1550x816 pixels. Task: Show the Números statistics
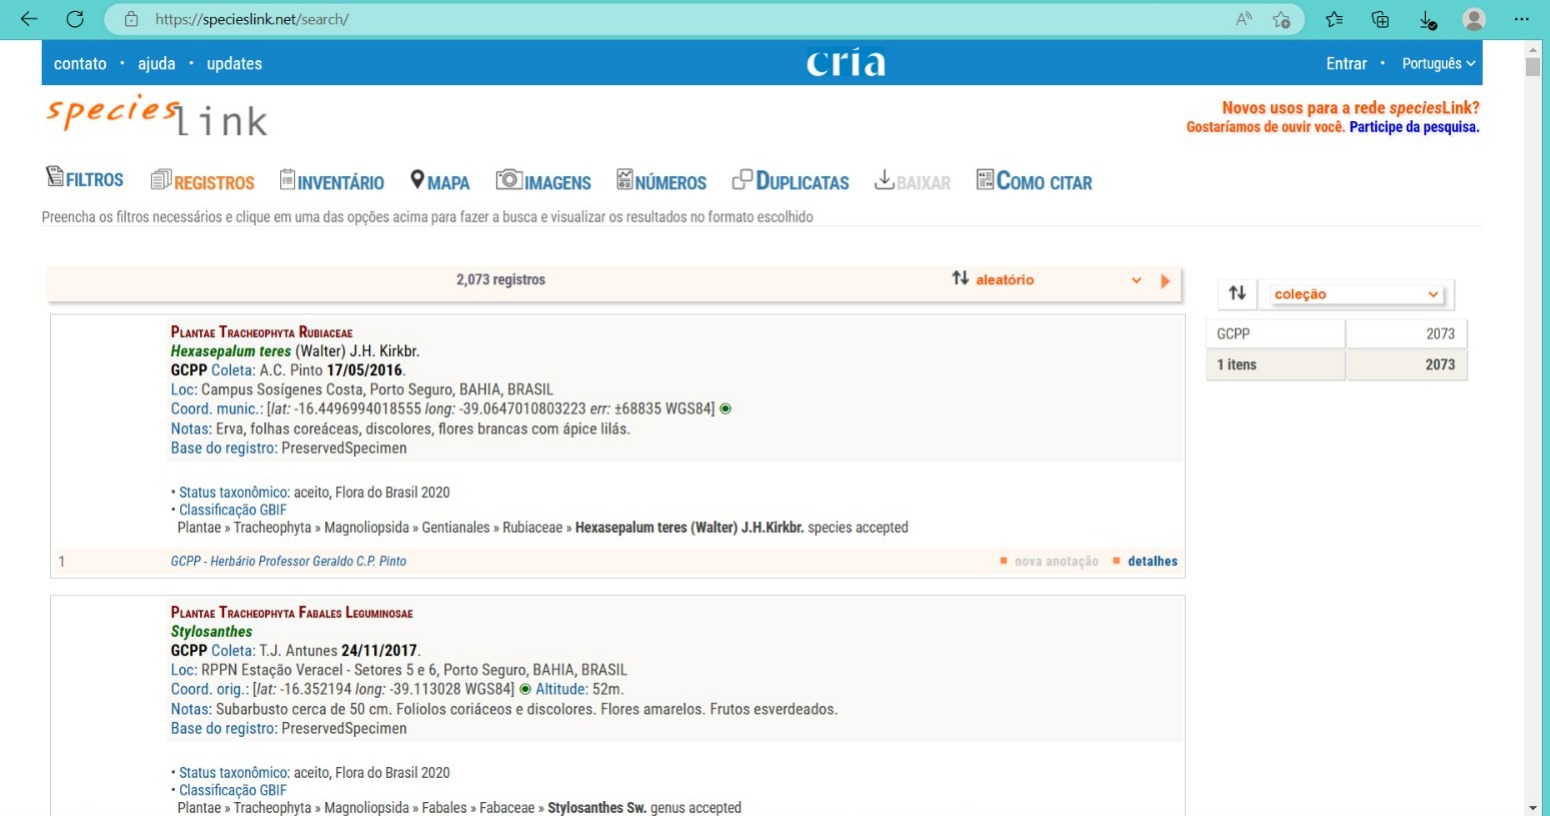click(662, 181)
